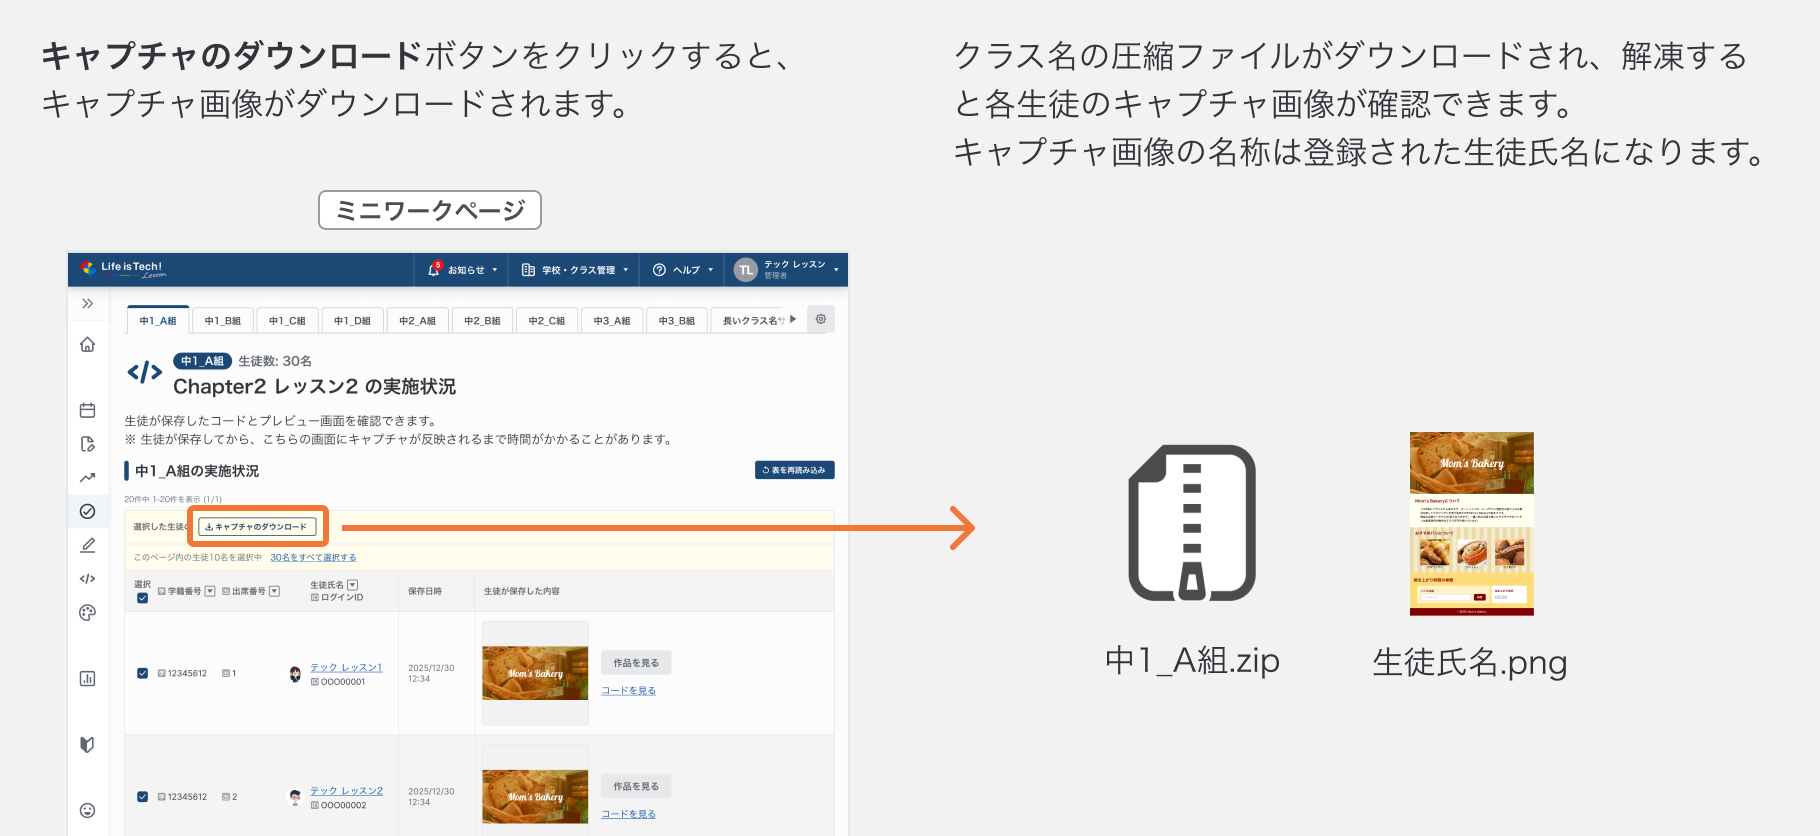Uncheck the row for テック レッスン2
The height and width of the screenshot is (836, 1820).
coord(142,797)
